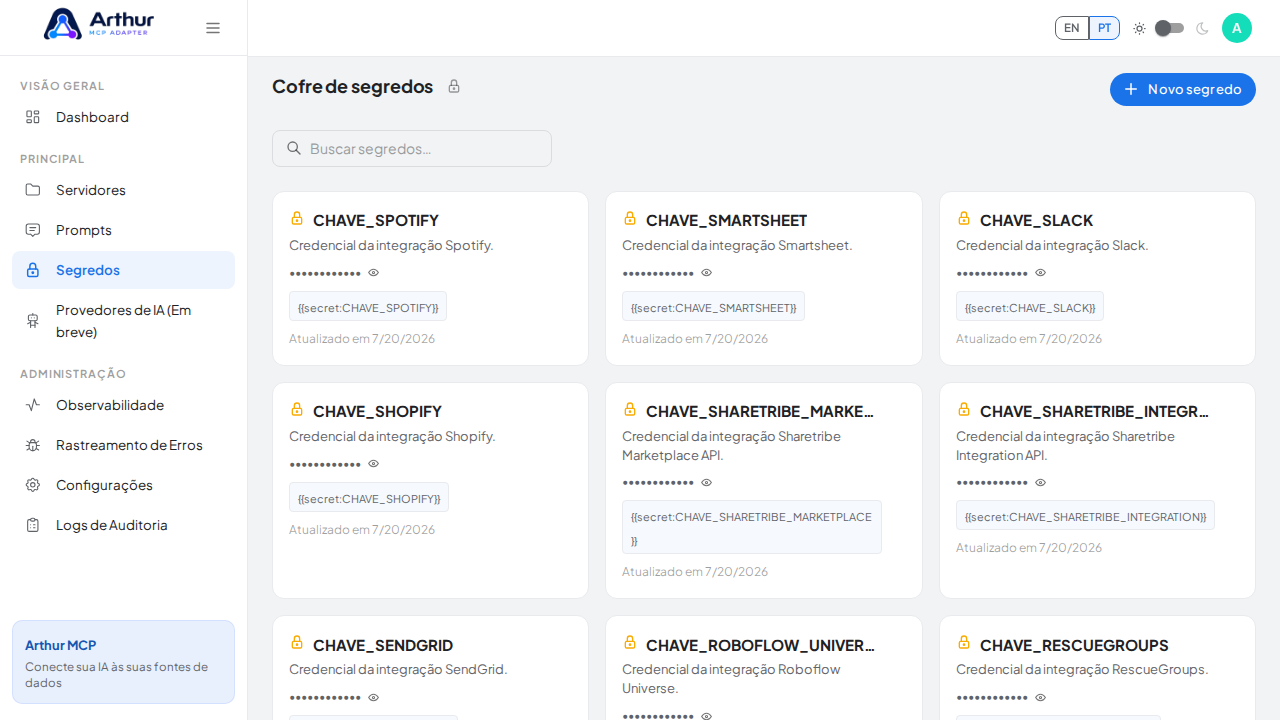Click the CHAVE_RESCUEGROUPS card title
This screenshot has width=1280, height=720.
1074,646
